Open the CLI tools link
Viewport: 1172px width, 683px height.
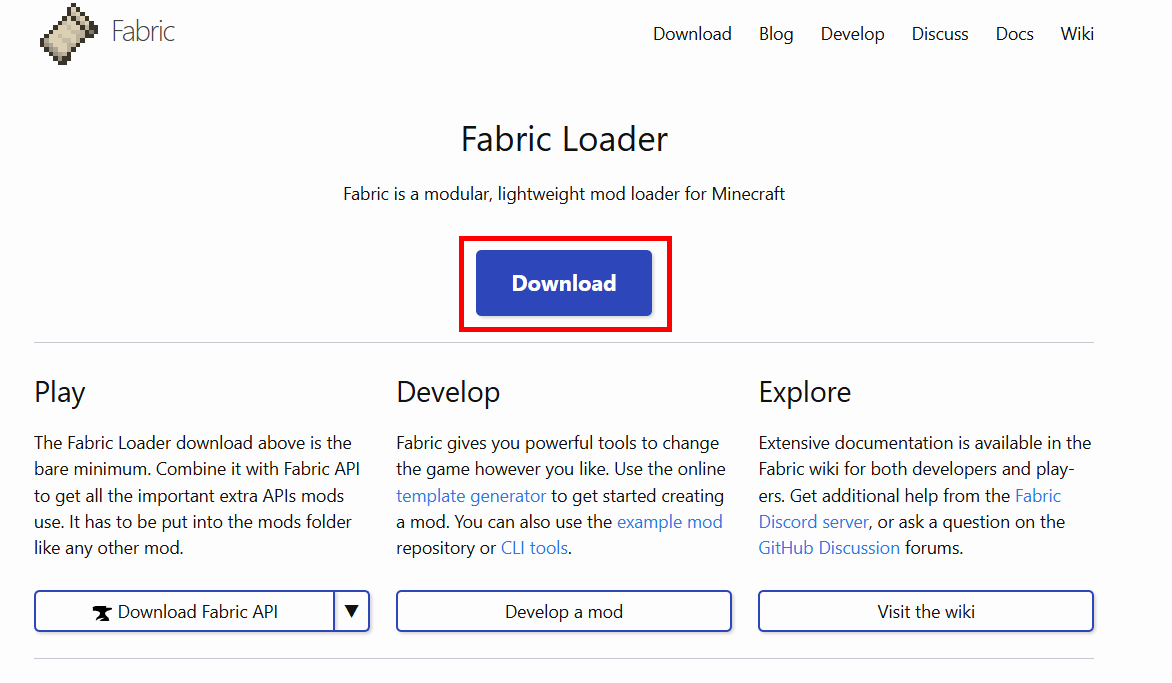coord(534,548)
